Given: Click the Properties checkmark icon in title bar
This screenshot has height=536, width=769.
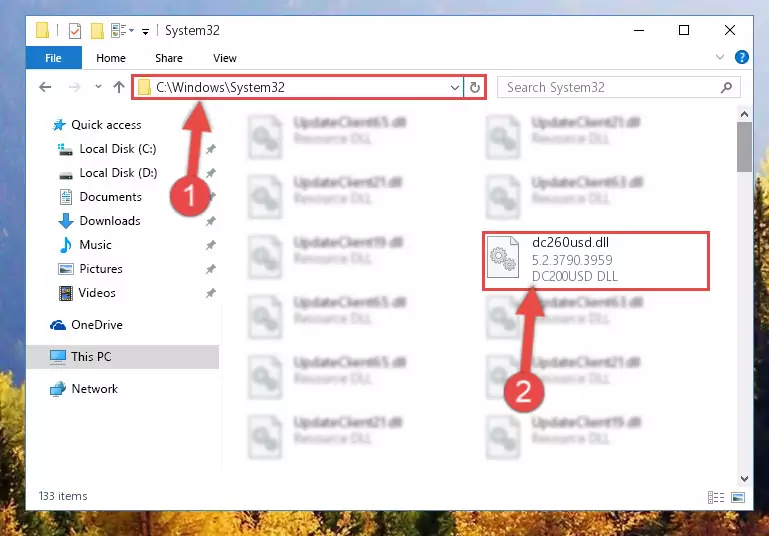Looking at the screenshot, I should [x=75, y=31].
